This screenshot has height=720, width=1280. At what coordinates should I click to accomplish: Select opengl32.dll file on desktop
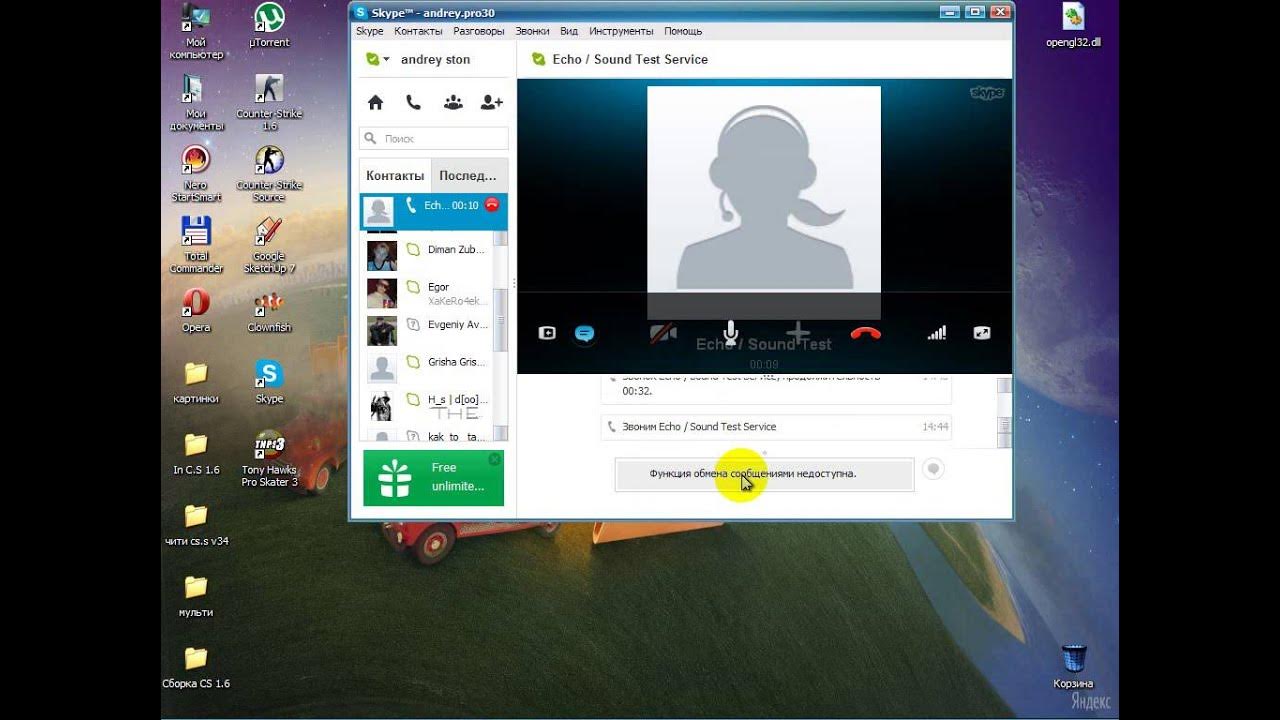click(x=1073, y=27)
